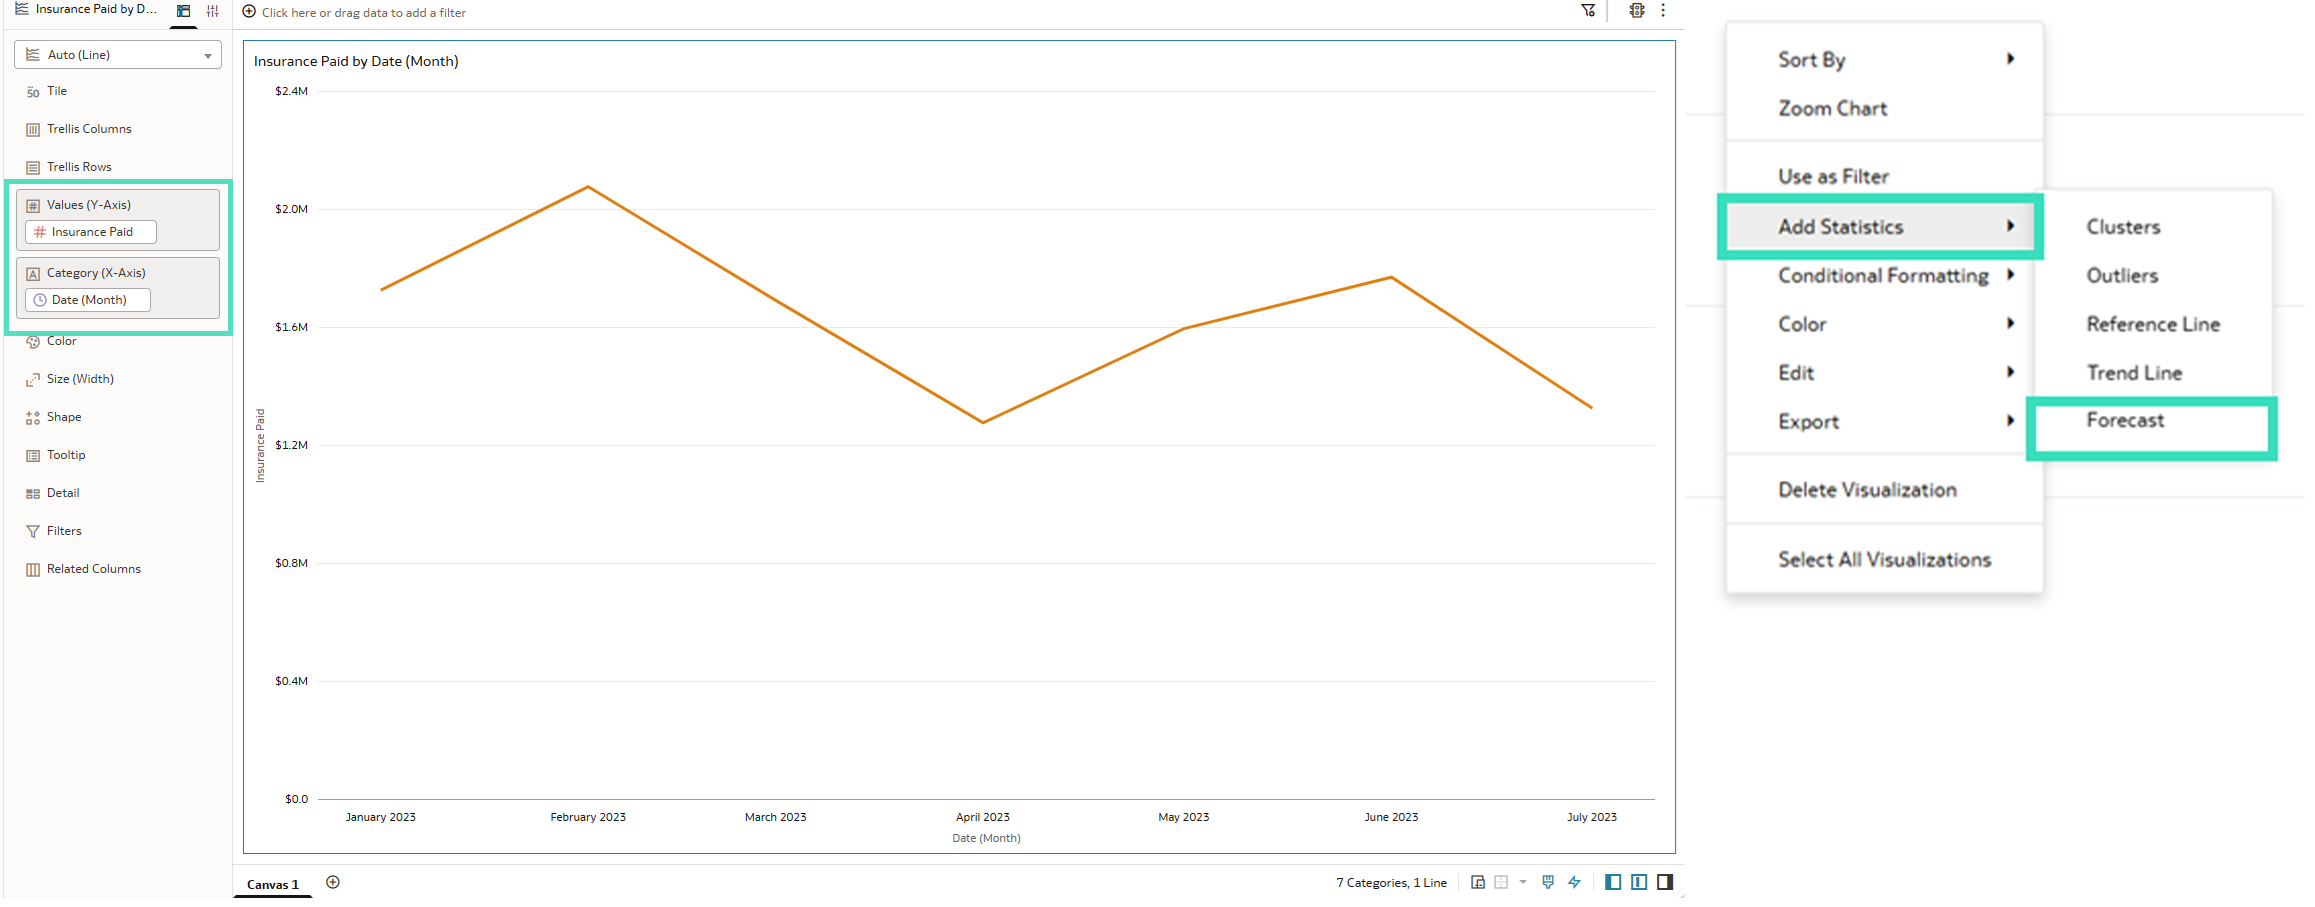
Task: Click the 'Date (Month)' x-axis title
Action: 987,839
